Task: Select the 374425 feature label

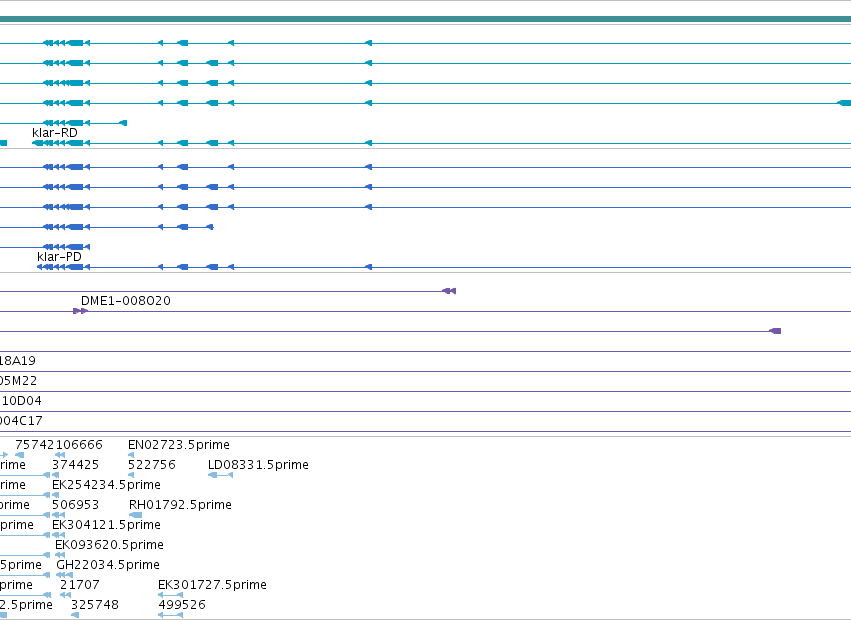Action: (x=75, y=465)
